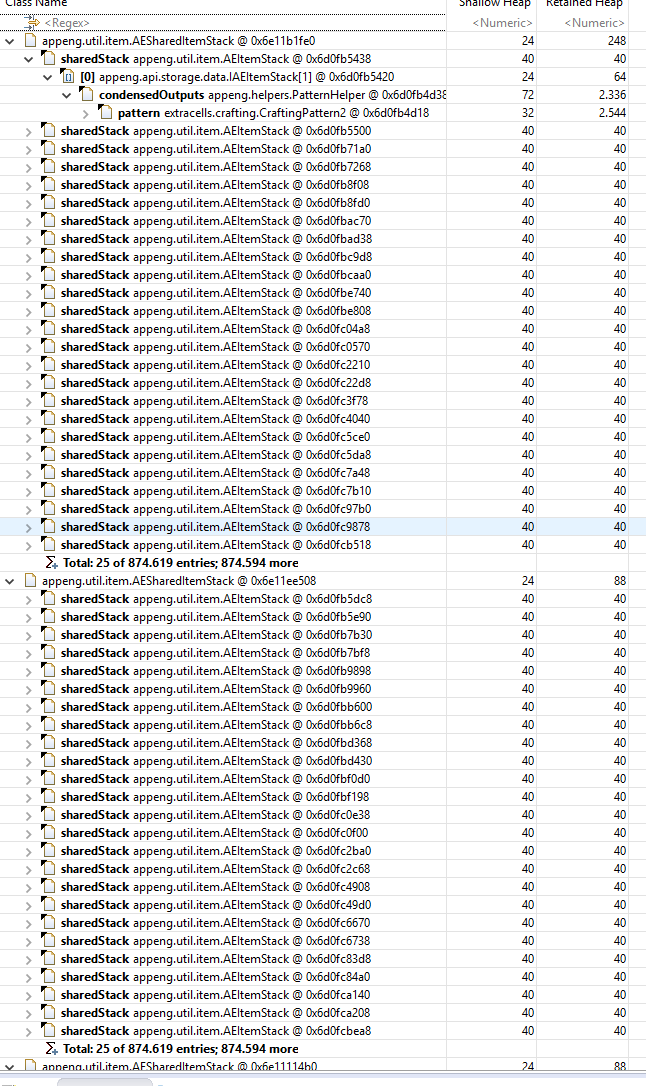646x1086 pixels.
Task: Click icon of sharedStack @ 0x6d0fbe740
Action: (48, 292)
